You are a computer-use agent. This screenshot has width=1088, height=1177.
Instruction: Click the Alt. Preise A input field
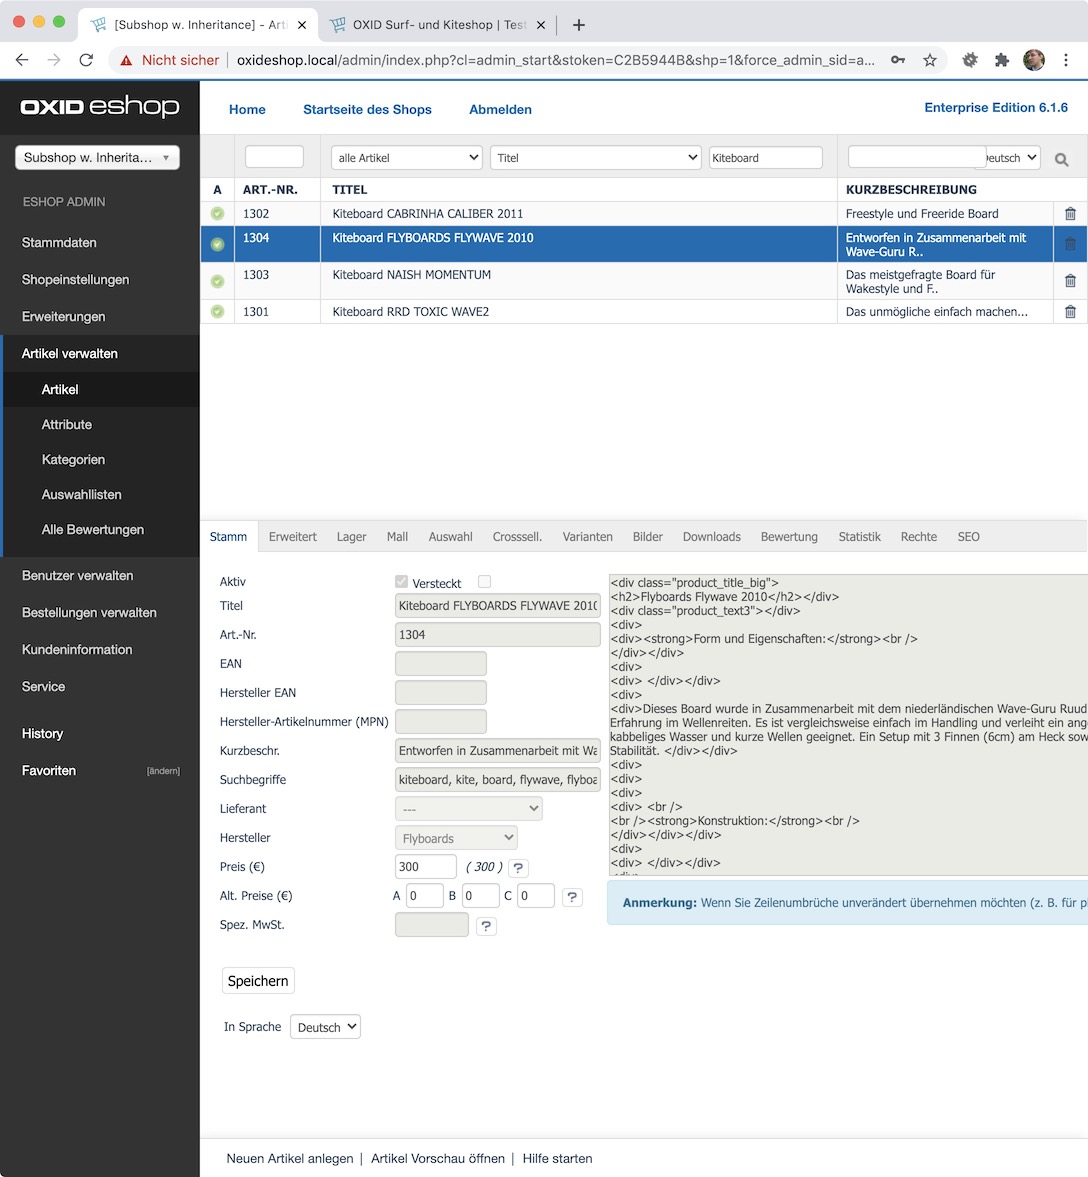[x=424, y=896]
